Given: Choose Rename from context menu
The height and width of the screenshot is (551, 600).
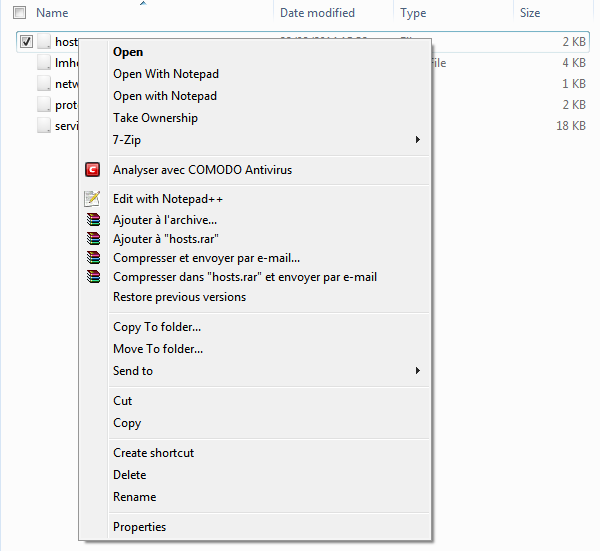Looking at the screenshot, I should pyautogui.click(x=134, y=497).
